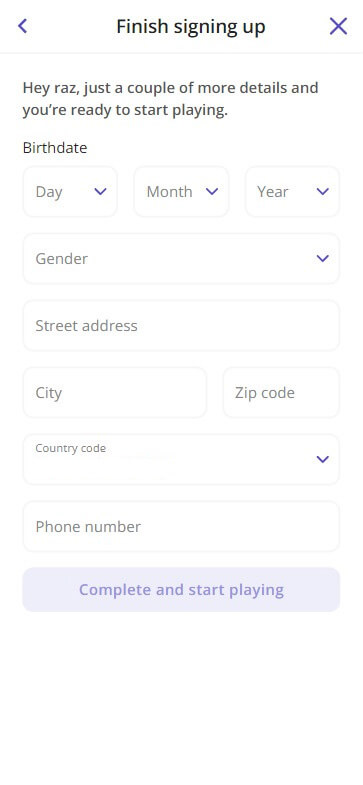Expand the Gender selector

click(181, 258)
